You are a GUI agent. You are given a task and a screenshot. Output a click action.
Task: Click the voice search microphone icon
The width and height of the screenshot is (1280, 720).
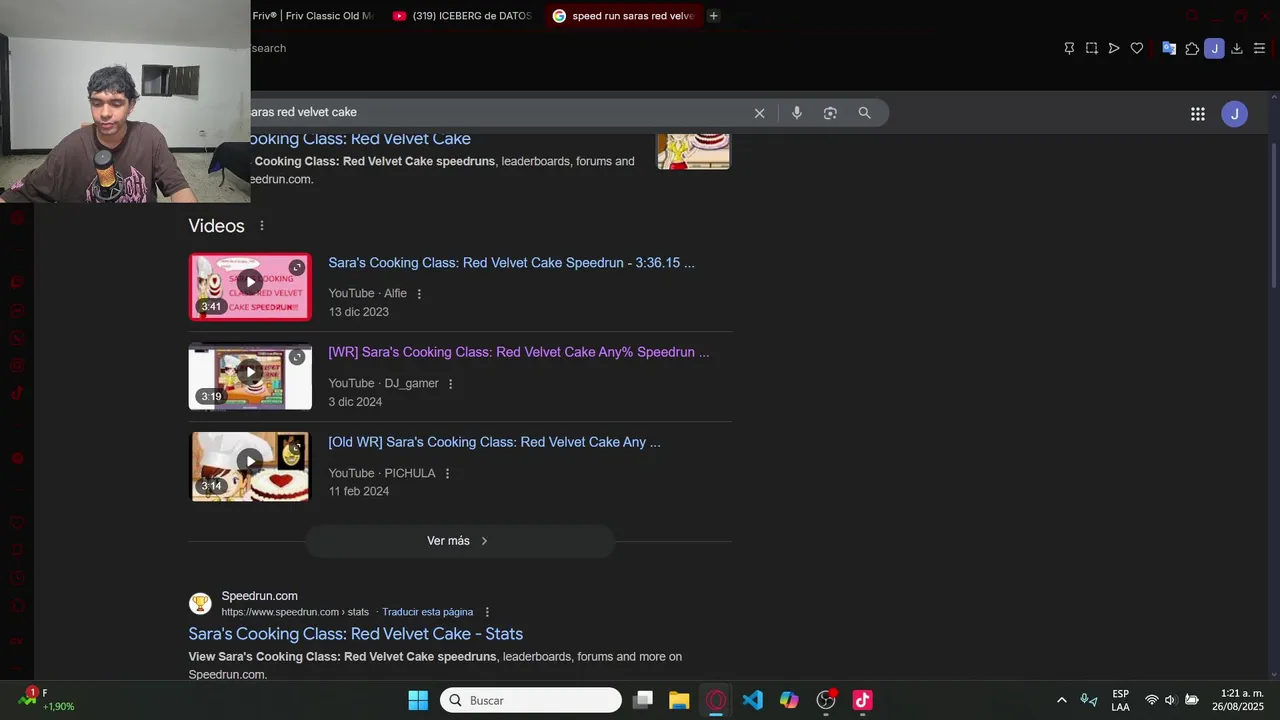(797, 113)
